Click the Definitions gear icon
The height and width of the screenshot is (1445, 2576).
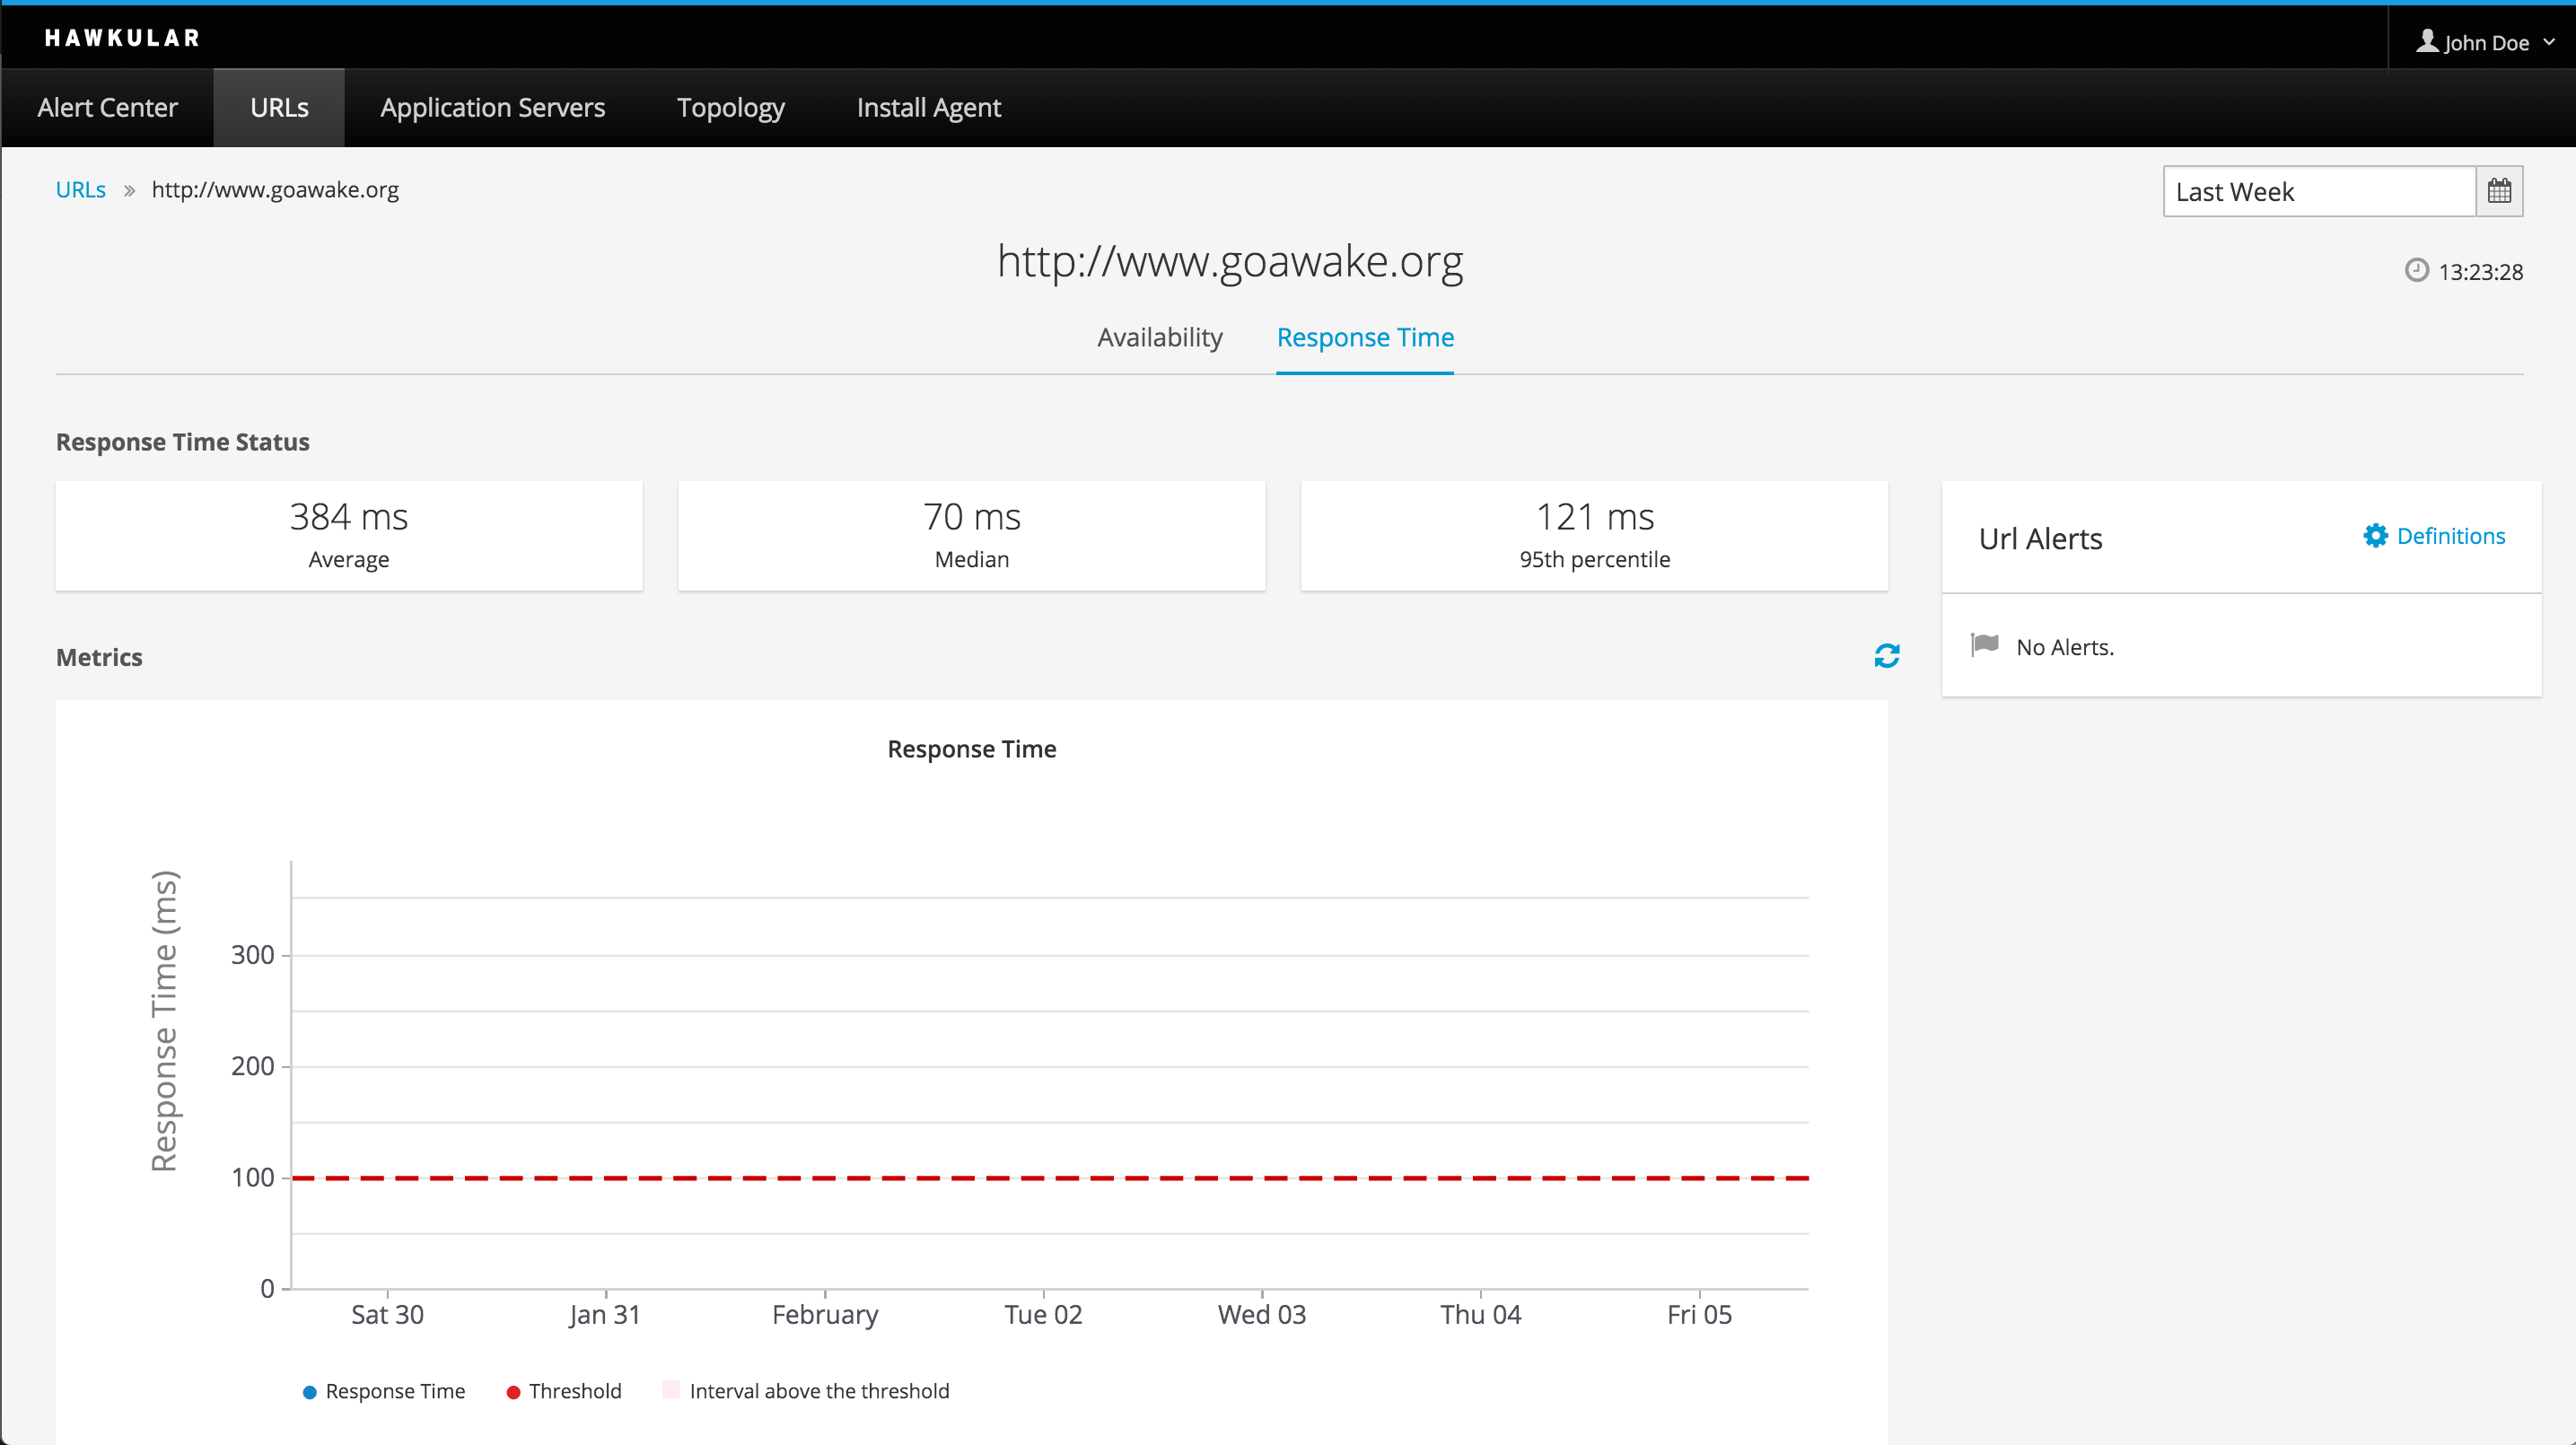pos(2375,536)
